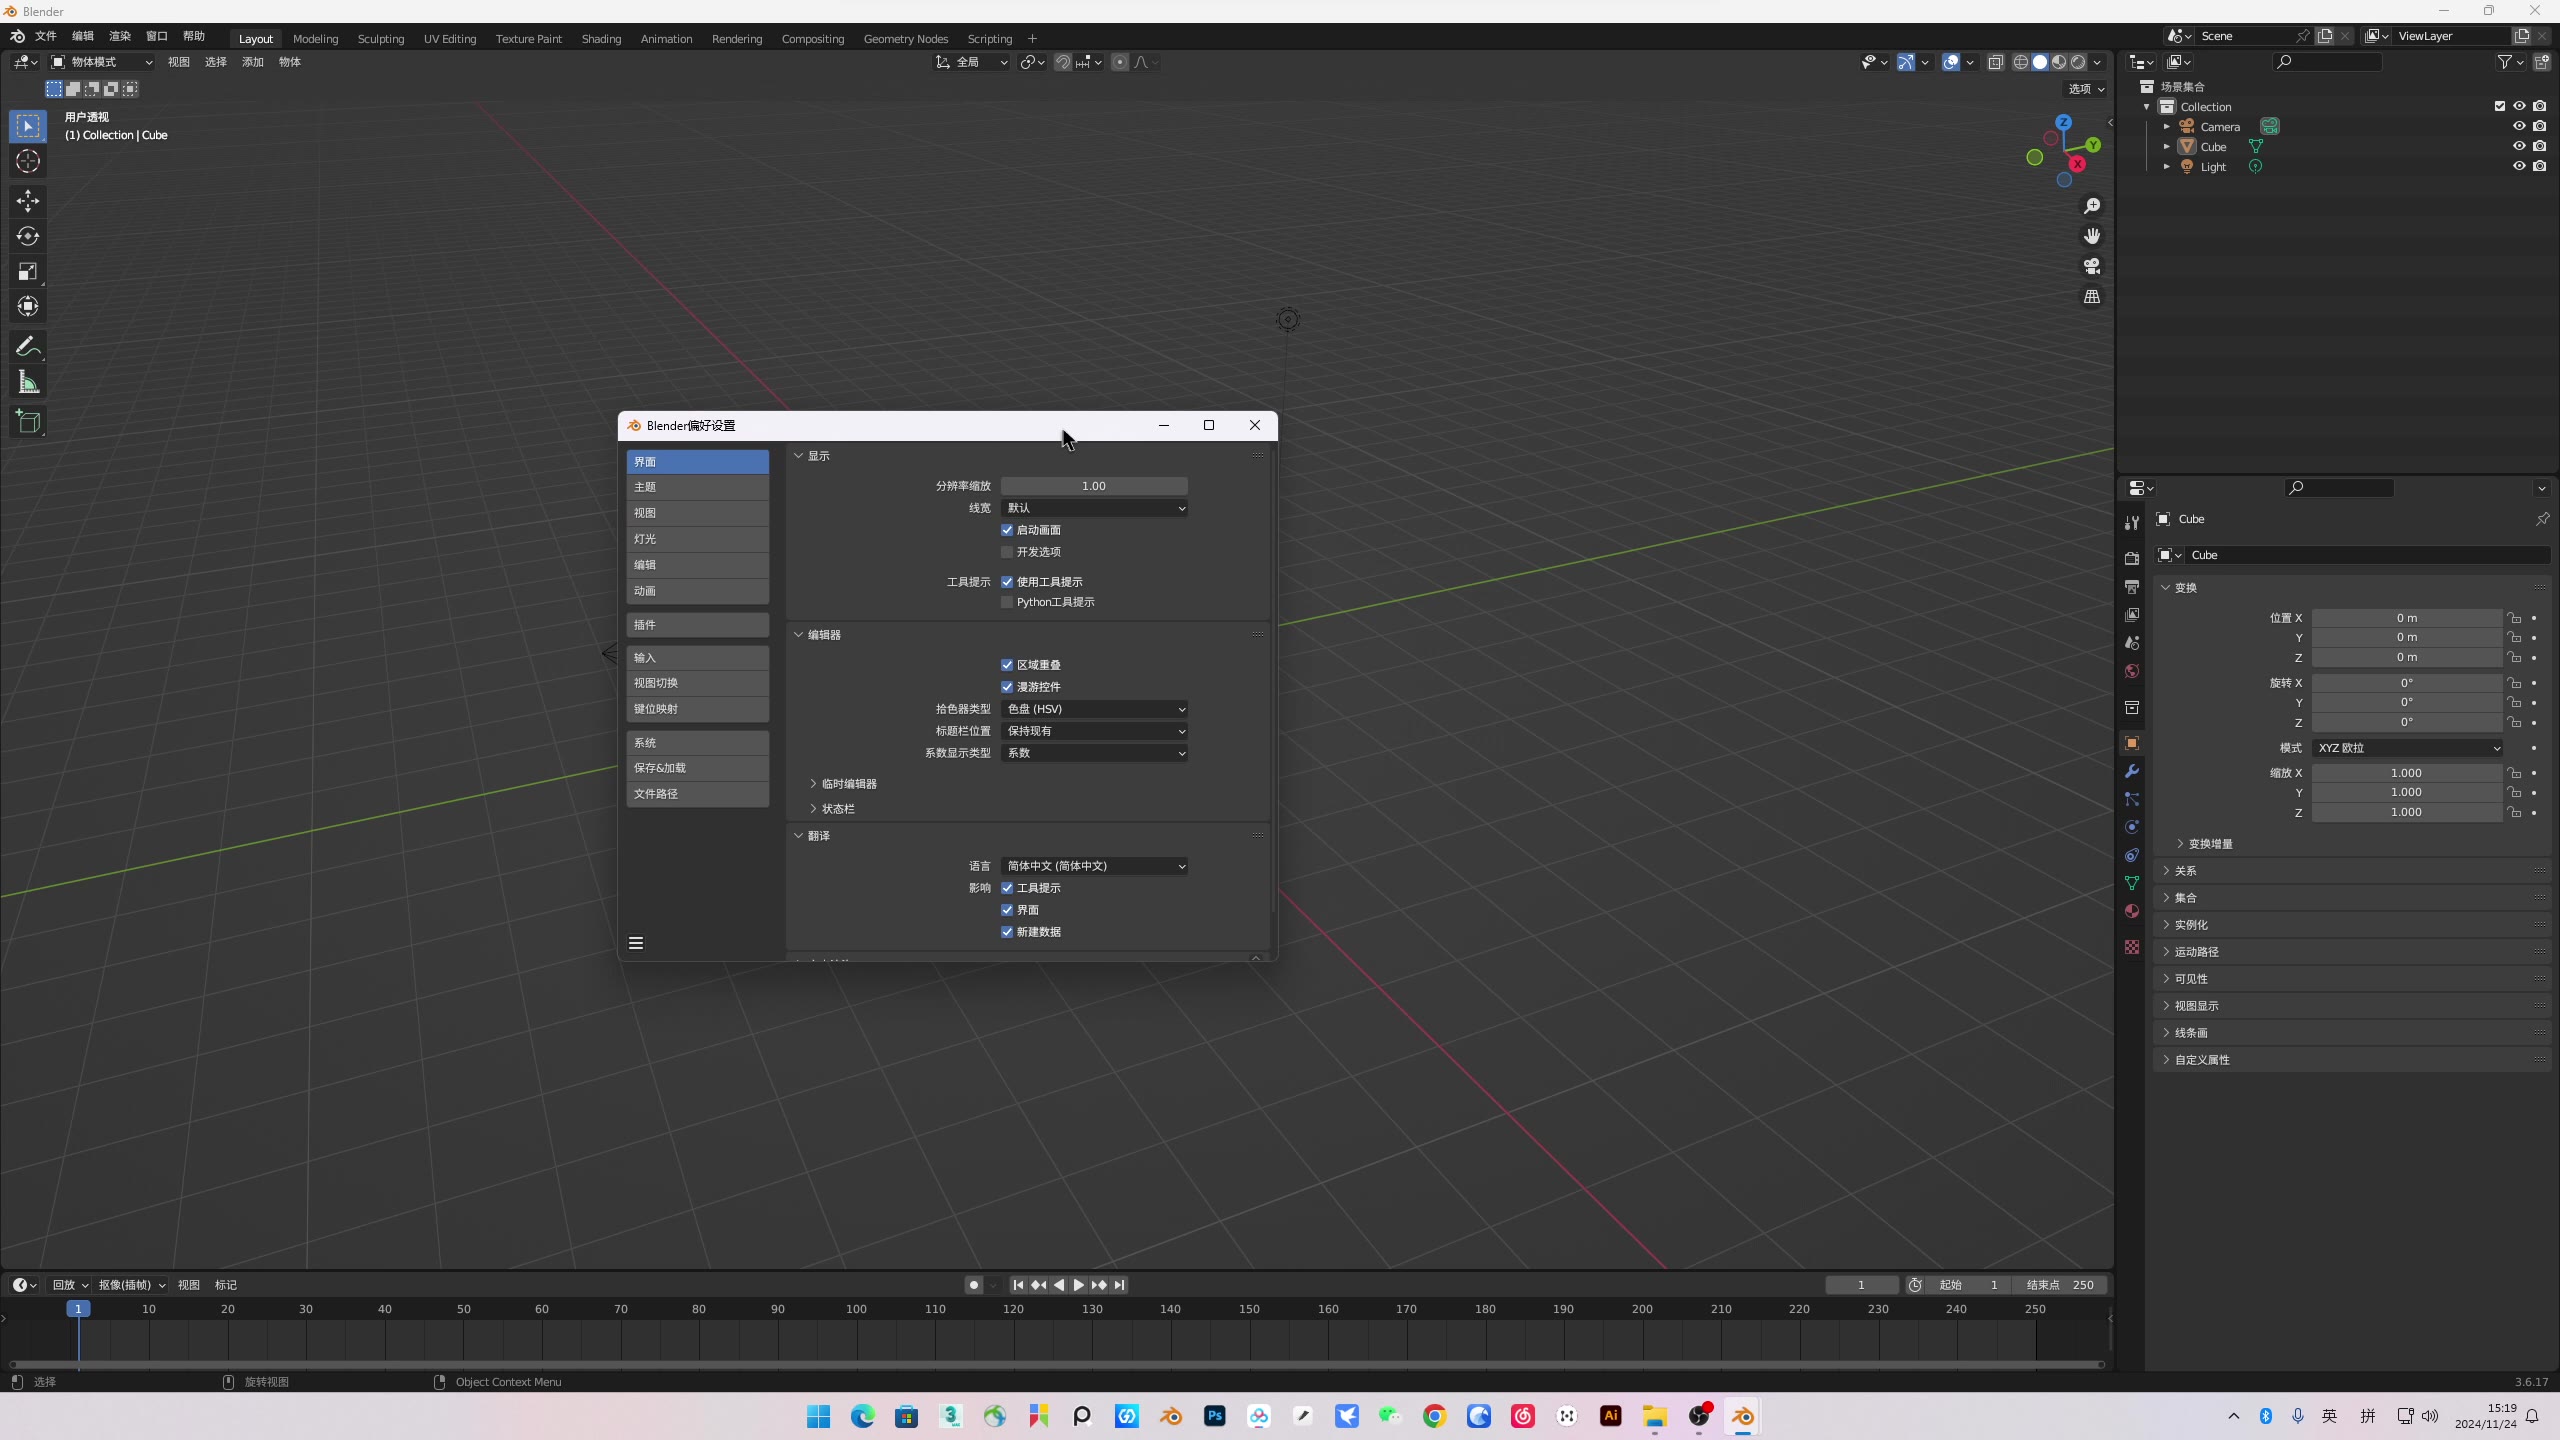Open the Physics properties tab
The image size is (2560, 1440).
[x=2132, y=827]
